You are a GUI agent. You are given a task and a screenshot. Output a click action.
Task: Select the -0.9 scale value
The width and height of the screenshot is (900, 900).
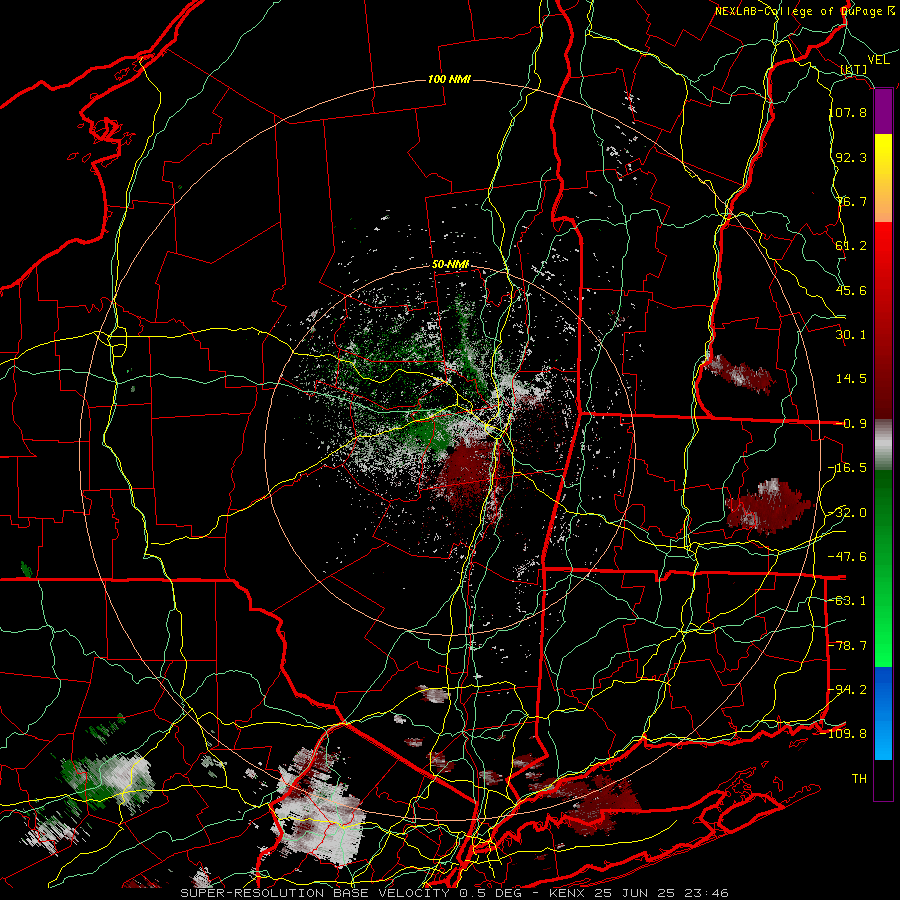(851, 424)
